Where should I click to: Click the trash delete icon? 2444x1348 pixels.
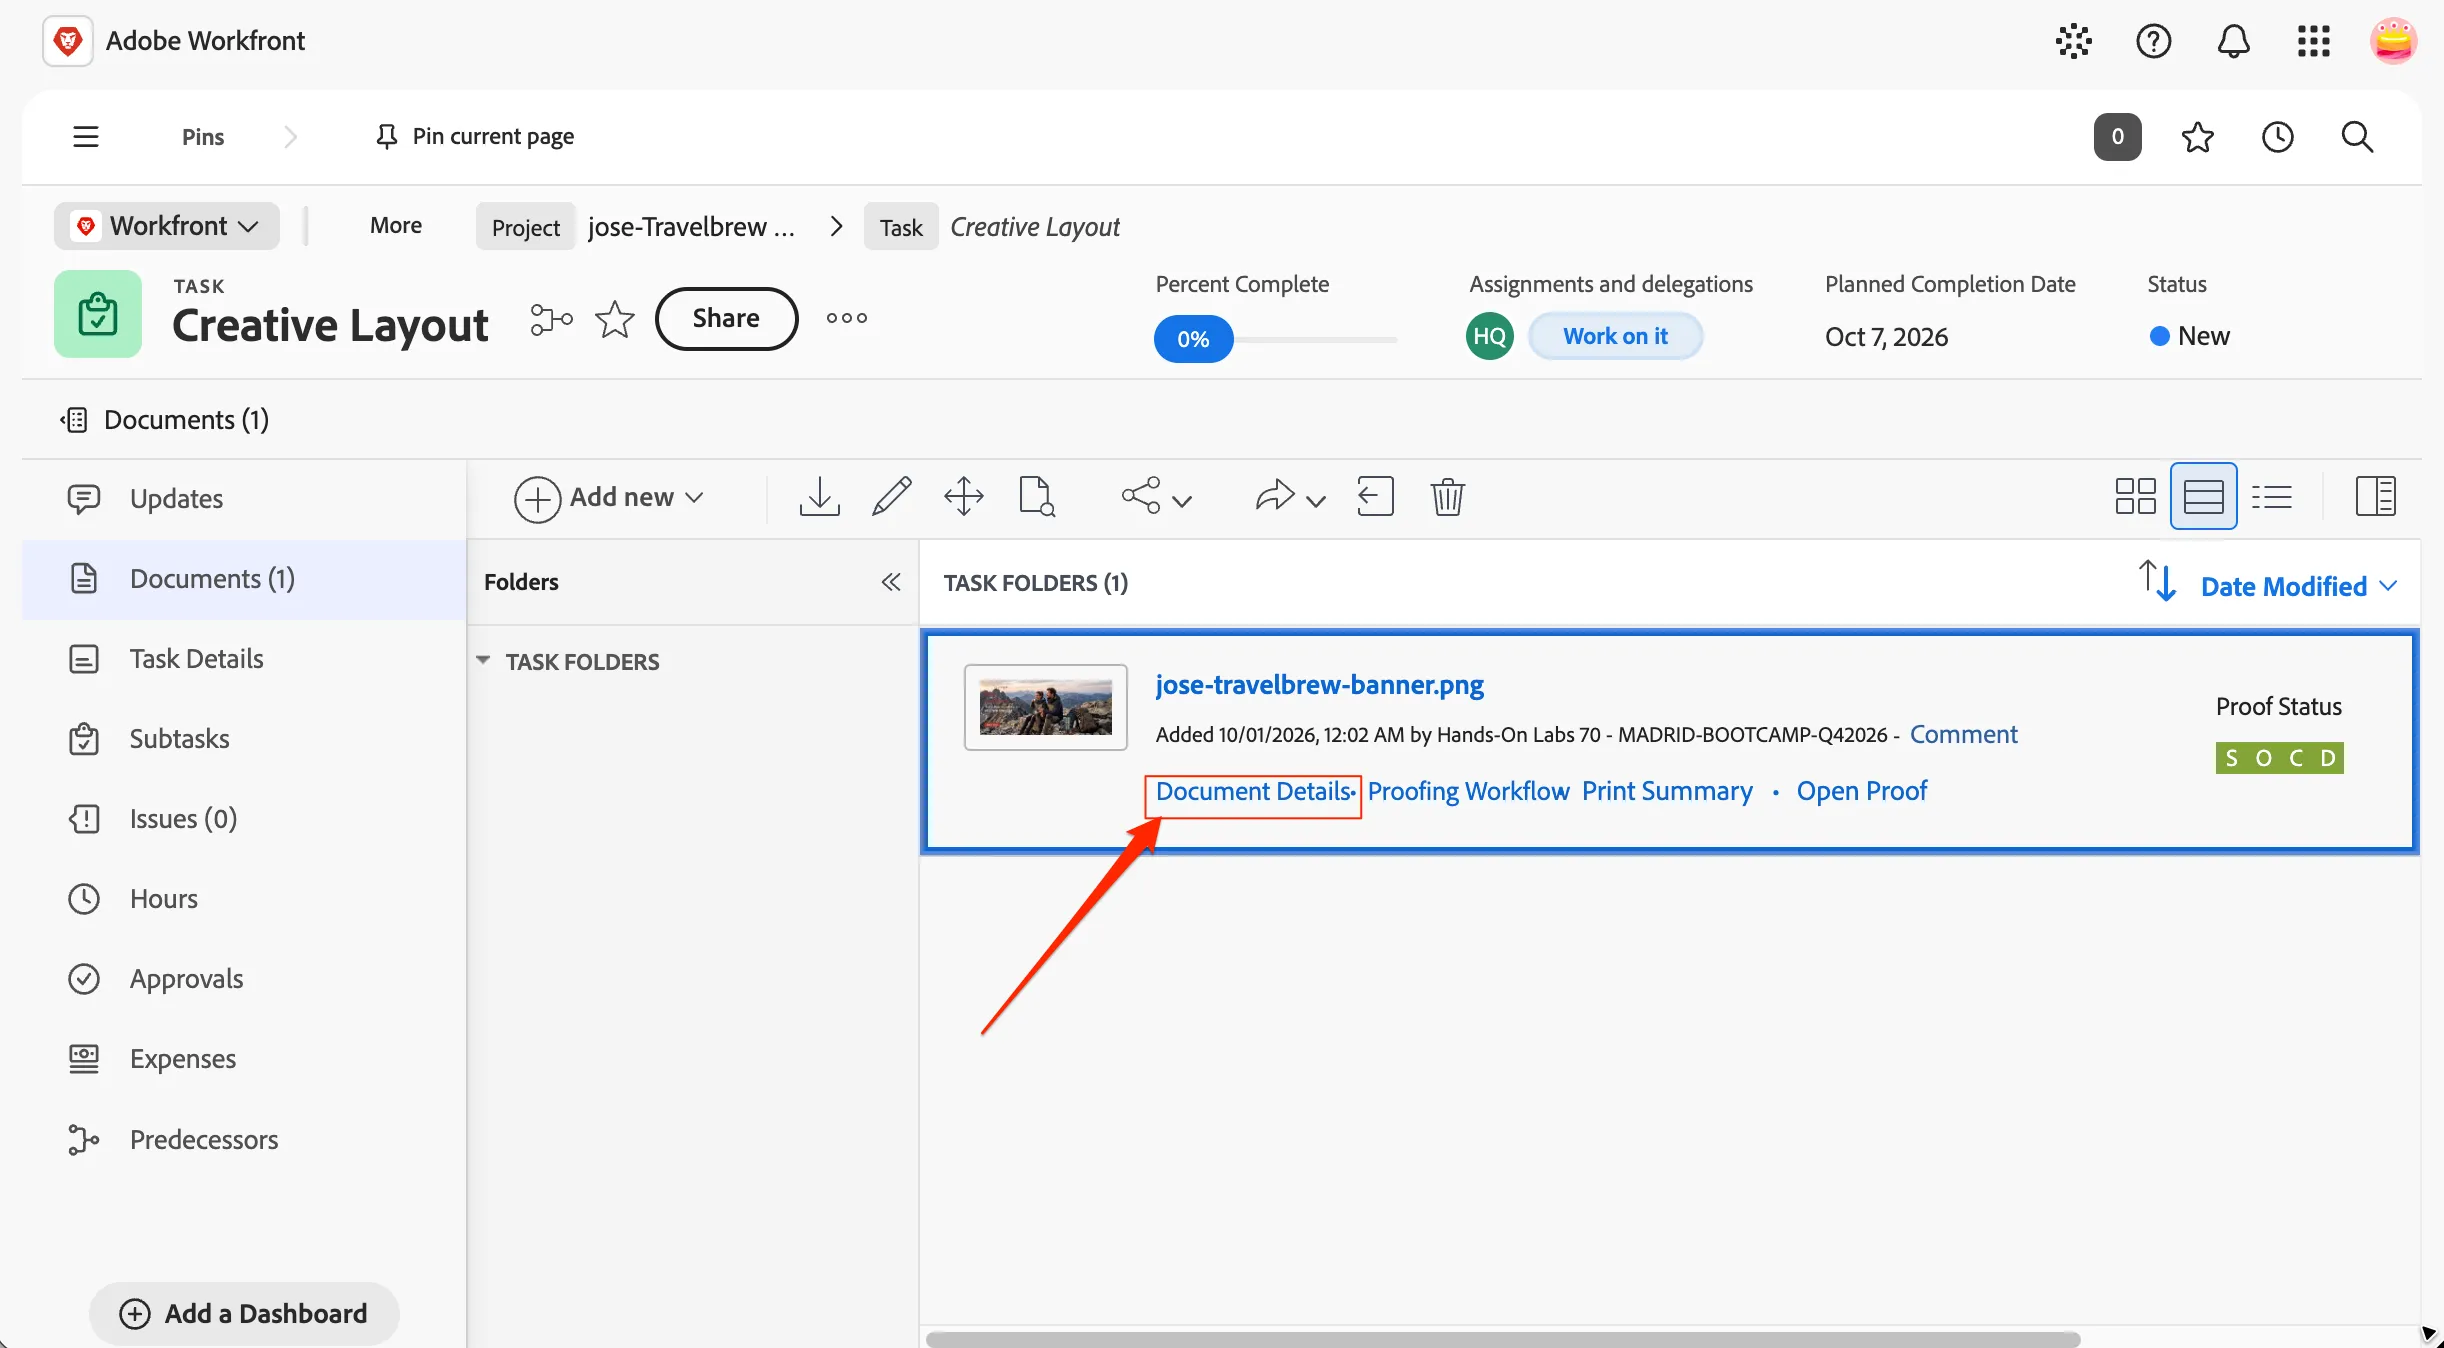point(1447,497)
